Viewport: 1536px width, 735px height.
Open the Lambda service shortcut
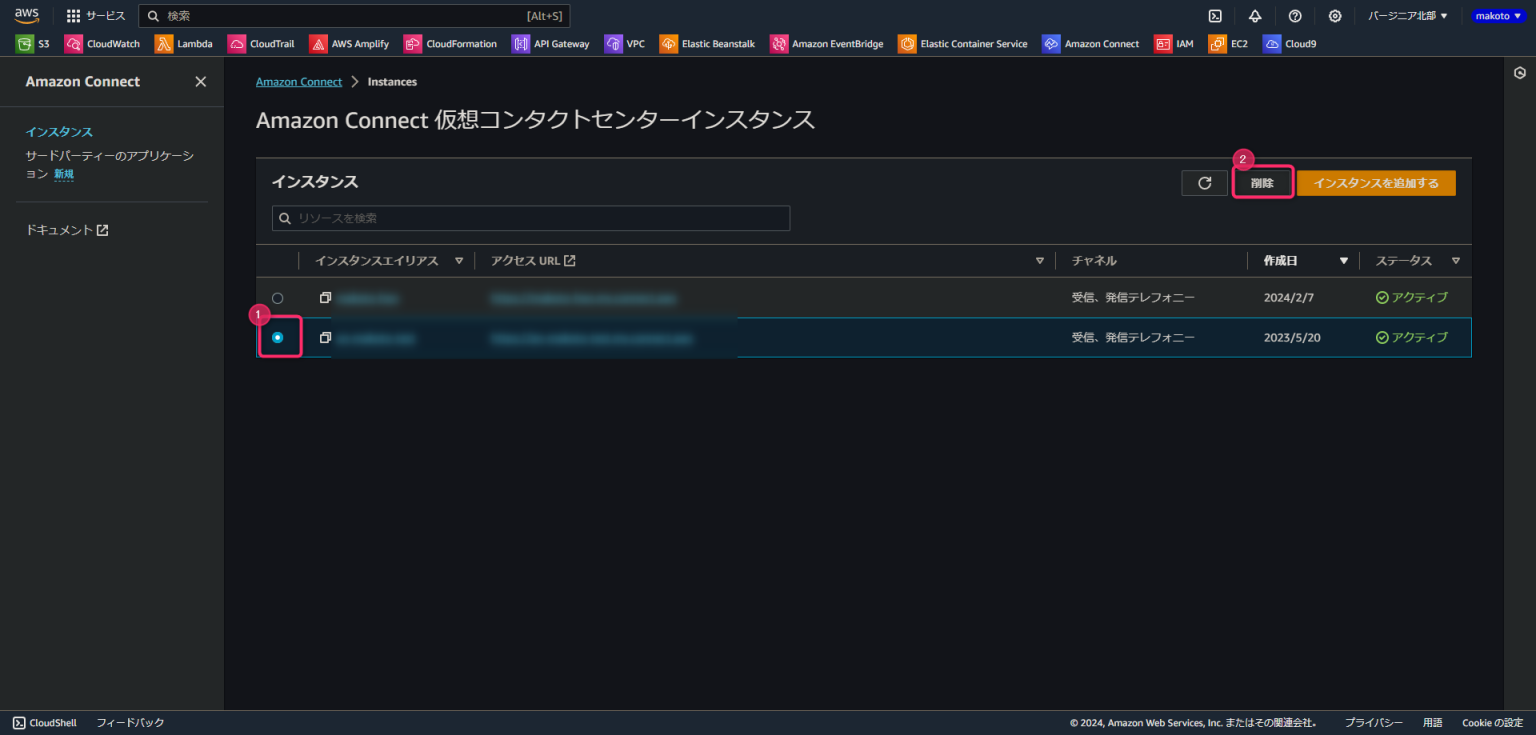click(x=184, y=43)
